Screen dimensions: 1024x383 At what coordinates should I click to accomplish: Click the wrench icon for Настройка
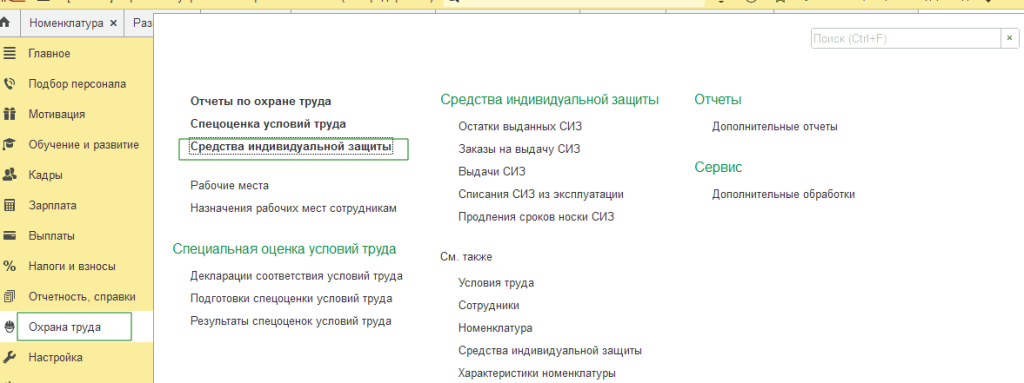coord(9,358)
